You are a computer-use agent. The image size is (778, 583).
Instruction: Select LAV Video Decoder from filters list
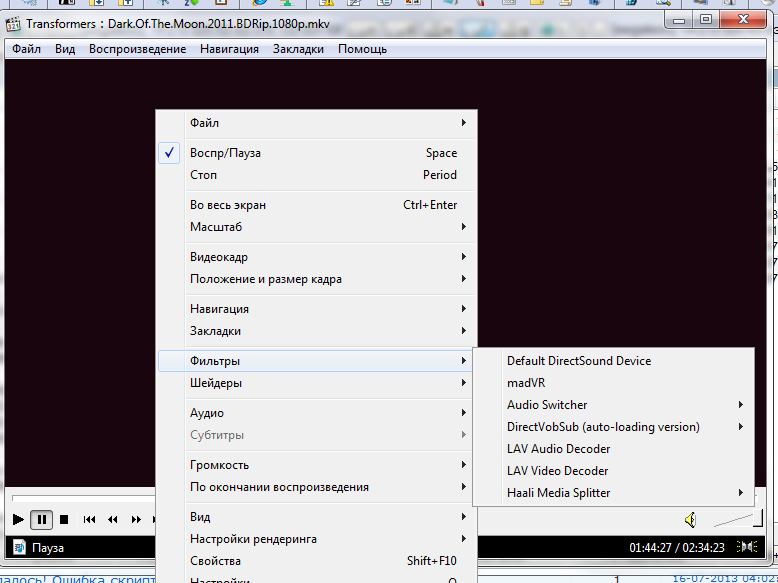click(x=557, y=471)
